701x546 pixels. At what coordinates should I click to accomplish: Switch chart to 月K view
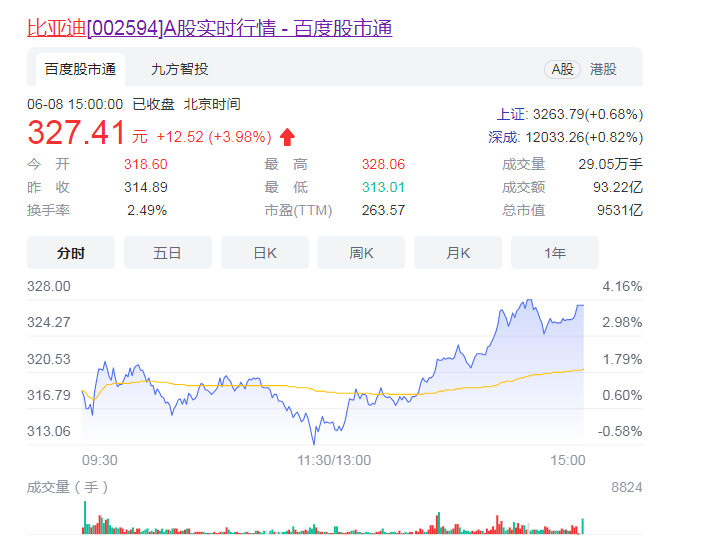click(x=458, y=253)
